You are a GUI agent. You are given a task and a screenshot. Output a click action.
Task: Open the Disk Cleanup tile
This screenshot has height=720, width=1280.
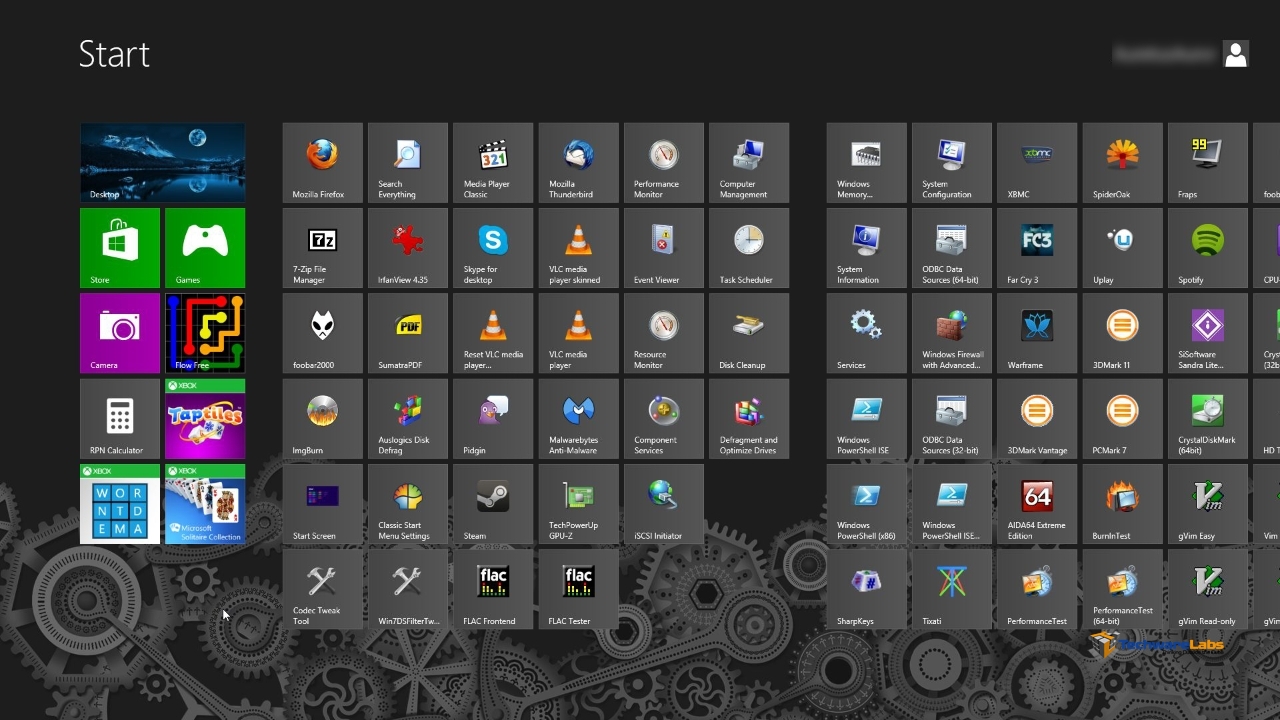[748, 332]
